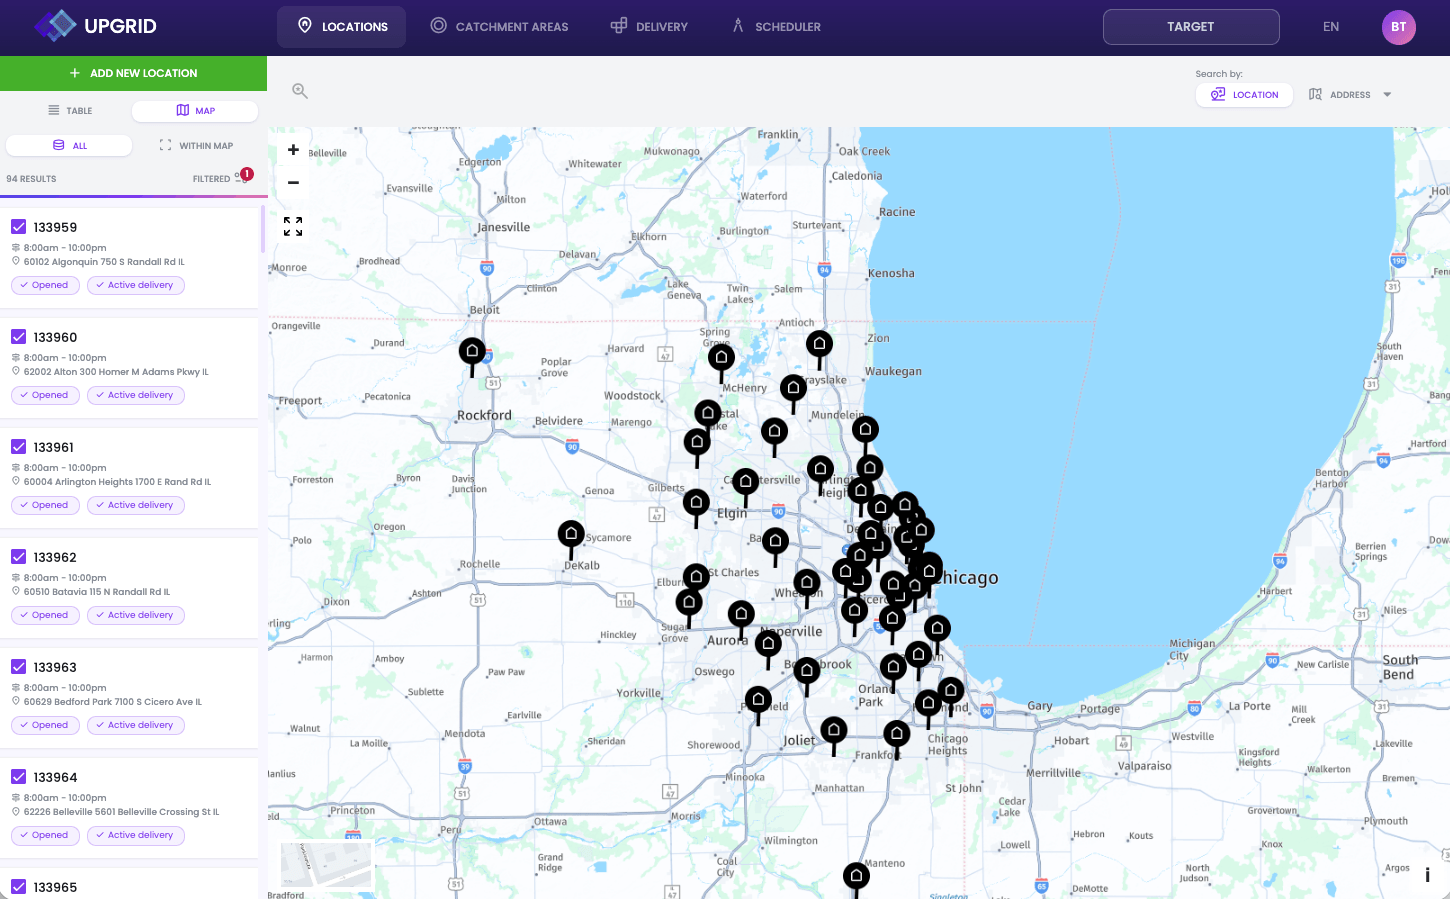Screen dimensions: 1450x899
Task: Uncheck location 133963 checkbox
Action: pyautogui.click(x=19, y=667)
